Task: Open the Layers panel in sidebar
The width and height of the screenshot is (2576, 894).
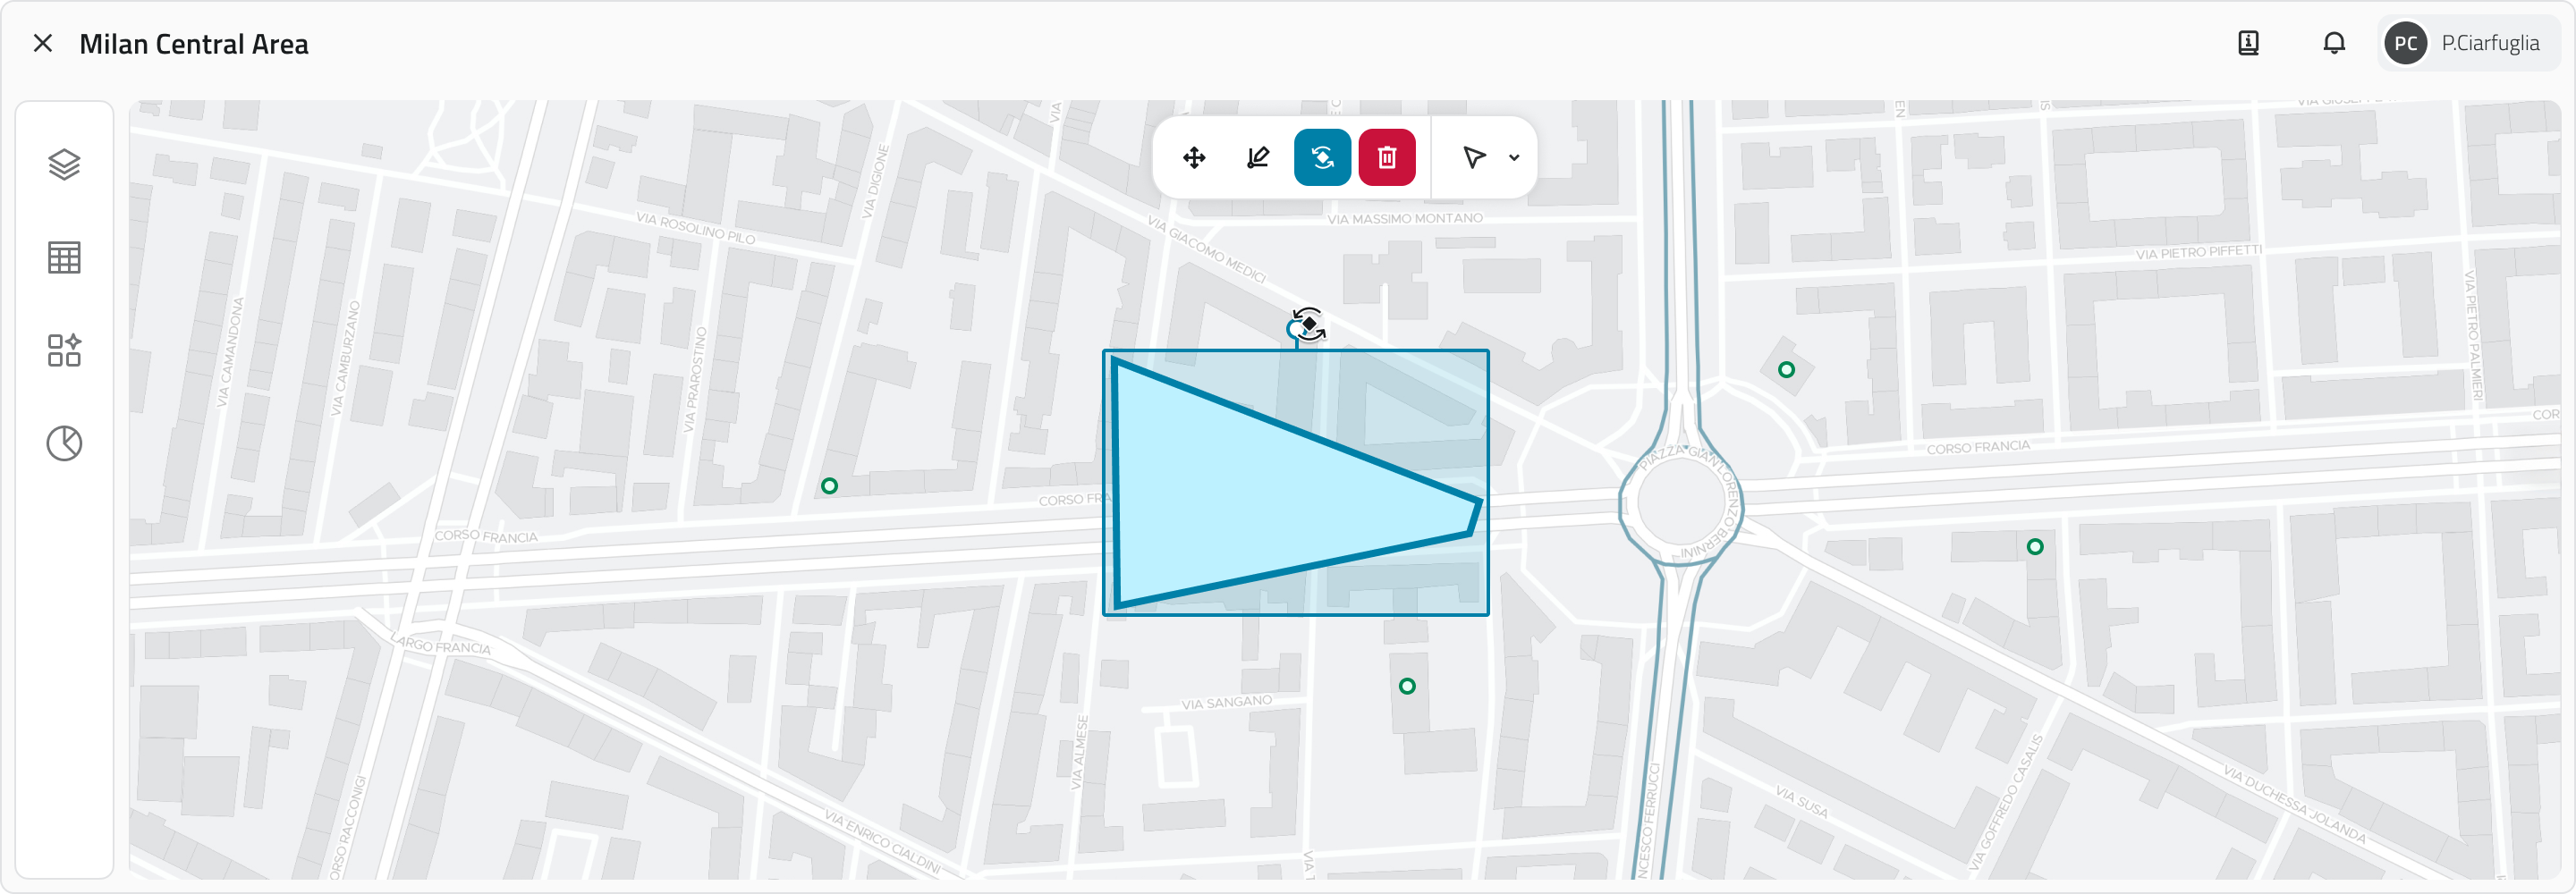Action: [x=64, y=164]
